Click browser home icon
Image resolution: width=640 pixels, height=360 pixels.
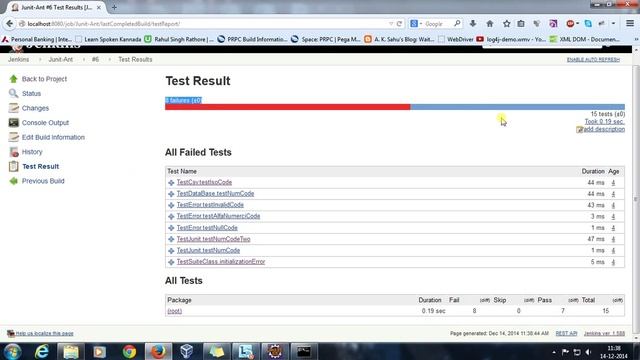pos(489,24)
